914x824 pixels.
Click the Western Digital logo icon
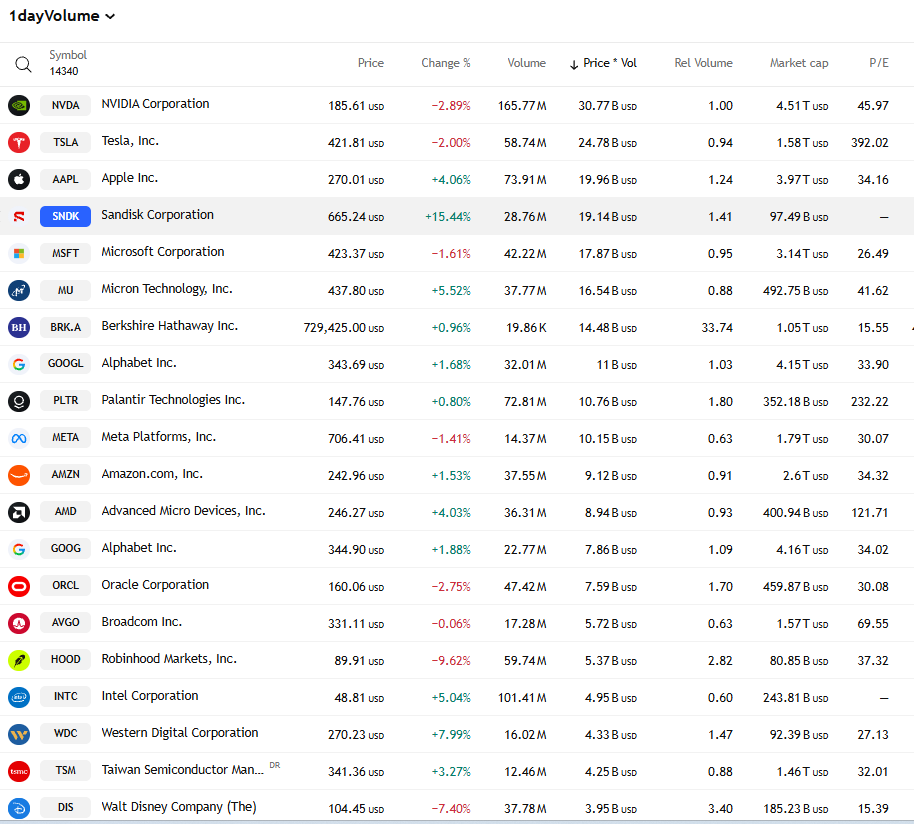coord(19,734)
